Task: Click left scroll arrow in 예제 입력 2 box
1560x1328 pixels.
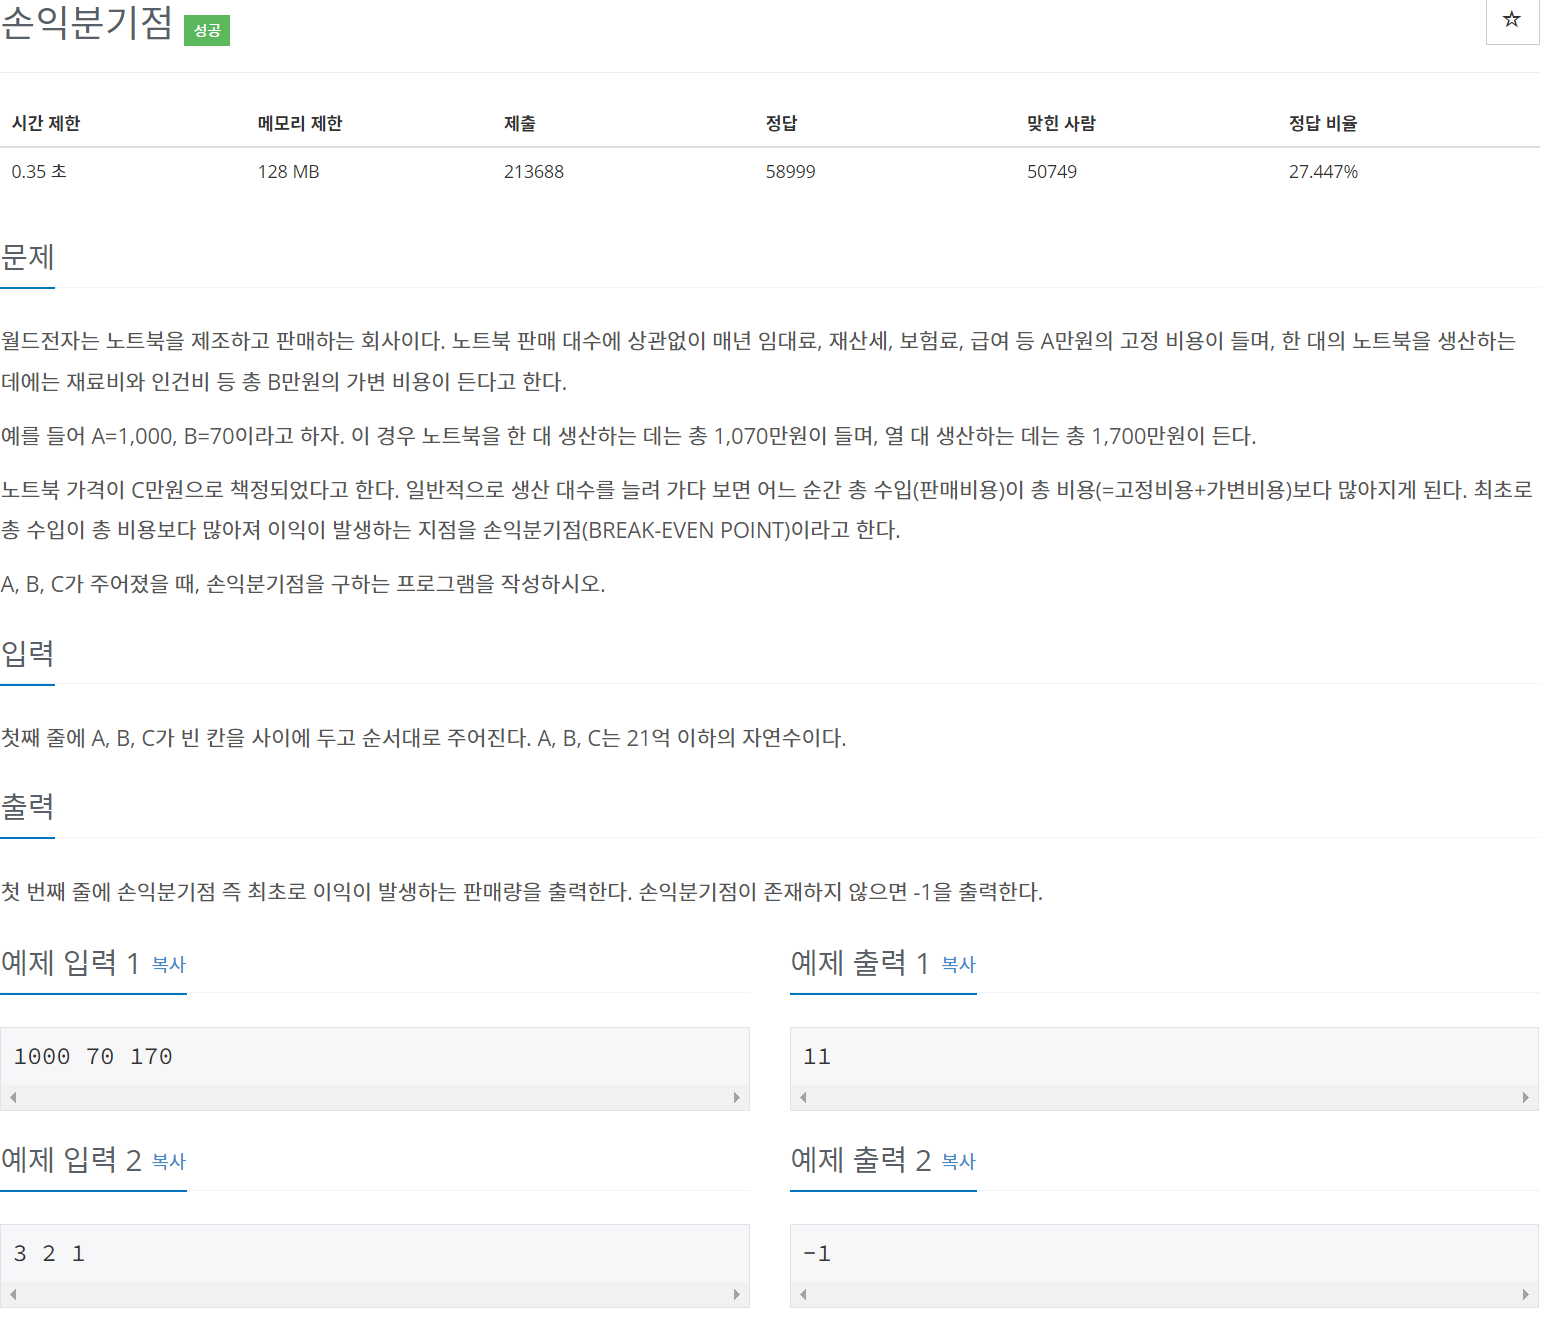Action: [13, 1294]
